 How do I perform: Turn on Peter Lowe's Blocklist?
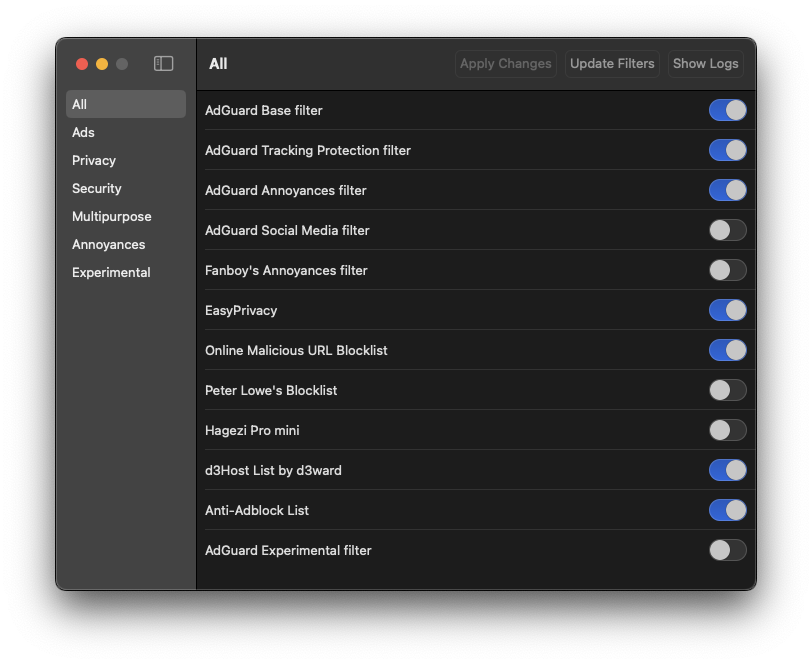[x=728, y=390]
